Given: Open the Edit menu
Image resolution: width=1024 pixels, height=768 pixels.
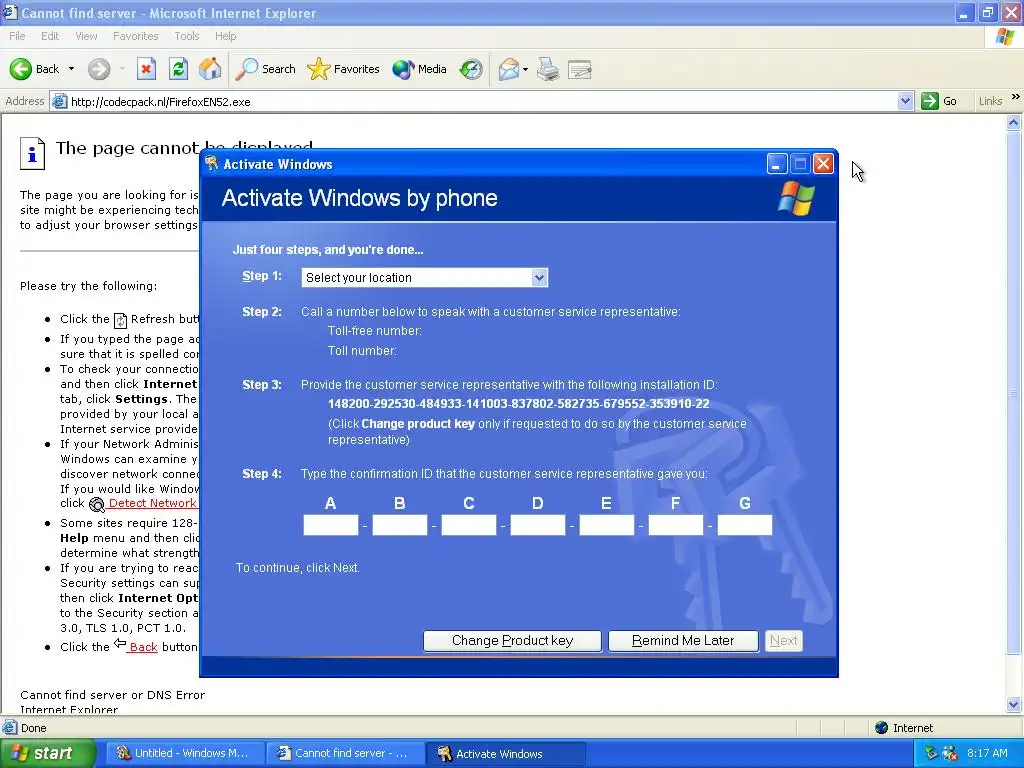Looking at the screenshot, I should point(50,36).
